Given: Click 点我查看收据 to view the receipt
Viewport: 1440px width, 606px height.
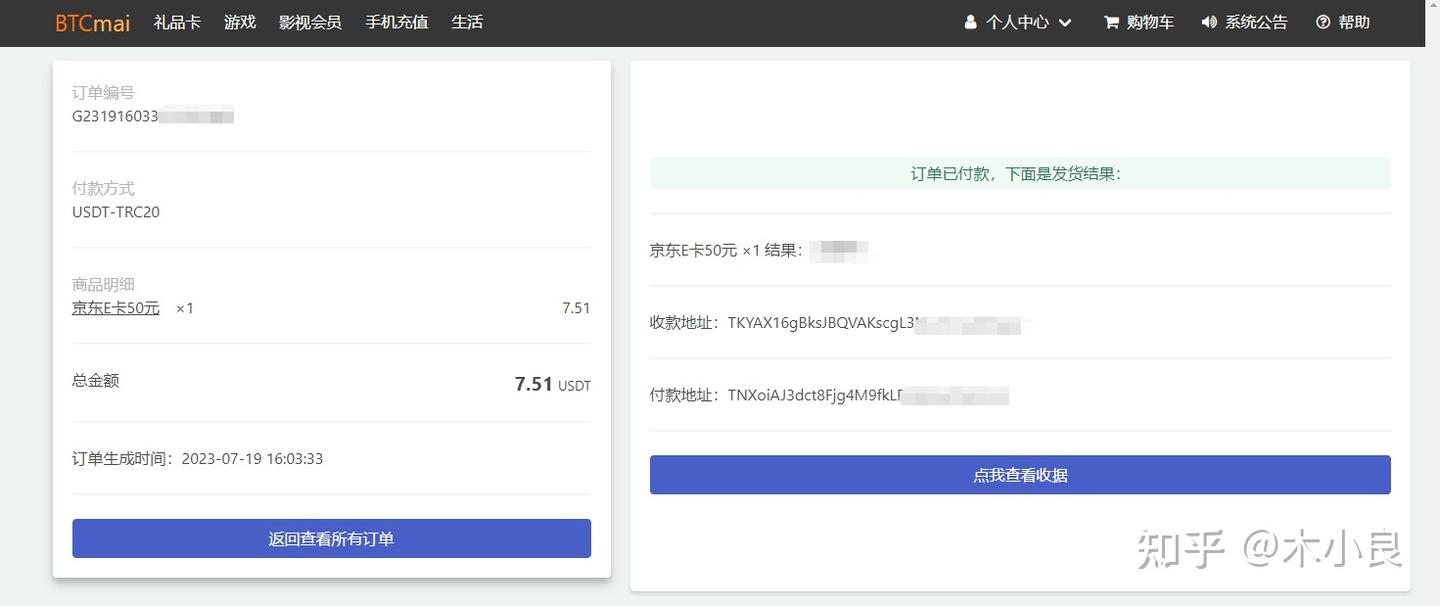Looking at the screenshot, I should (x=1020, y=474).
